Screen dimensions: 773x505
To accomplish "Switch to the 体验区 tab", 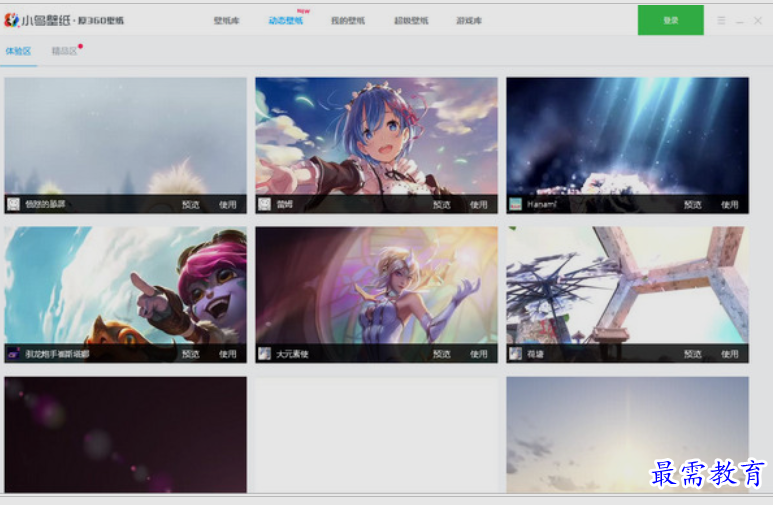I will (x=18, y=51).
